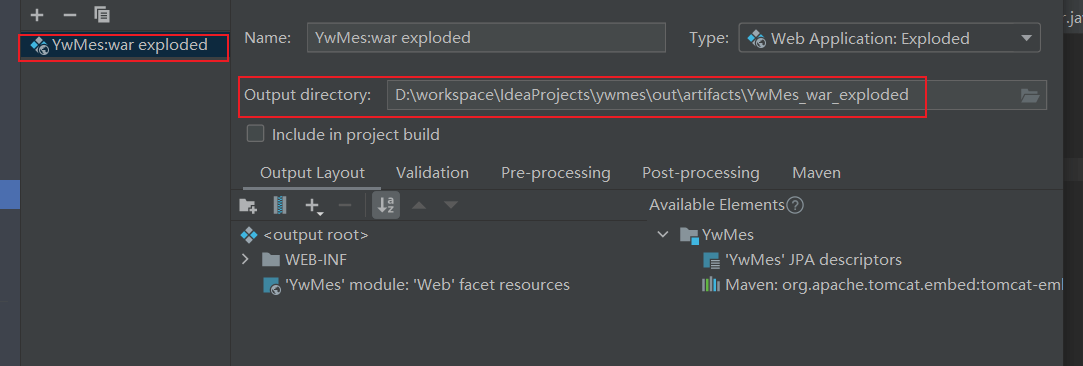This screenshot has height=366, width=1083.
Task: Create a directory in output layout
Action: [x=248, y=205]
